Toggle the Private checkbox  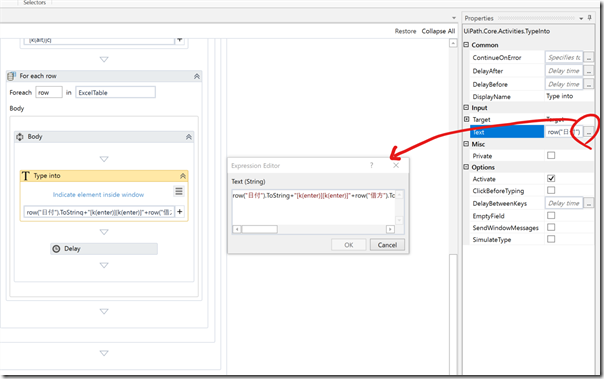coord(551,156)
